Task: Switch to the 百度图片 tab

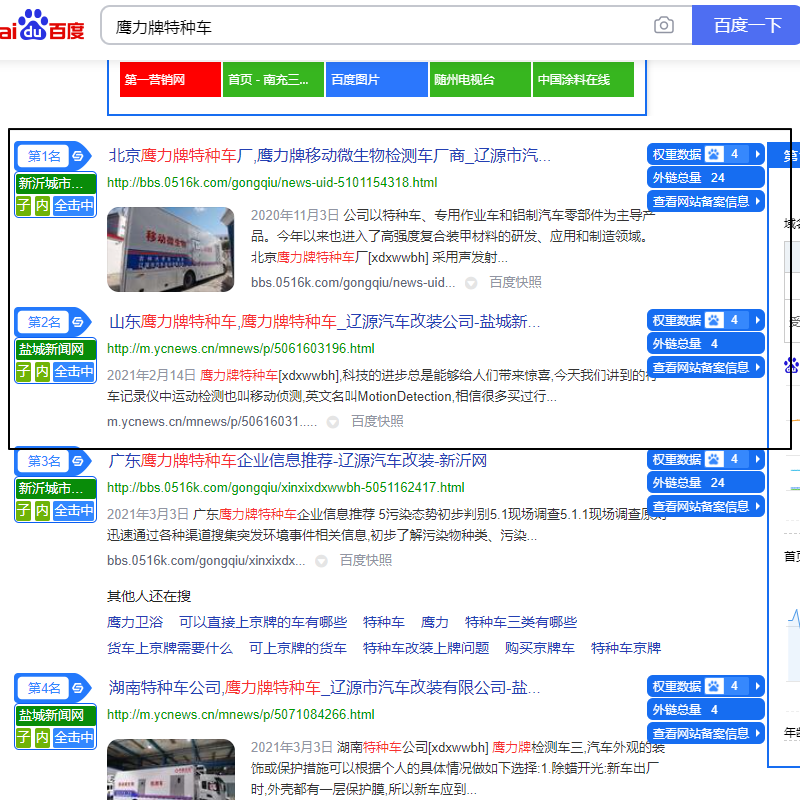Action: coord(377,80)
